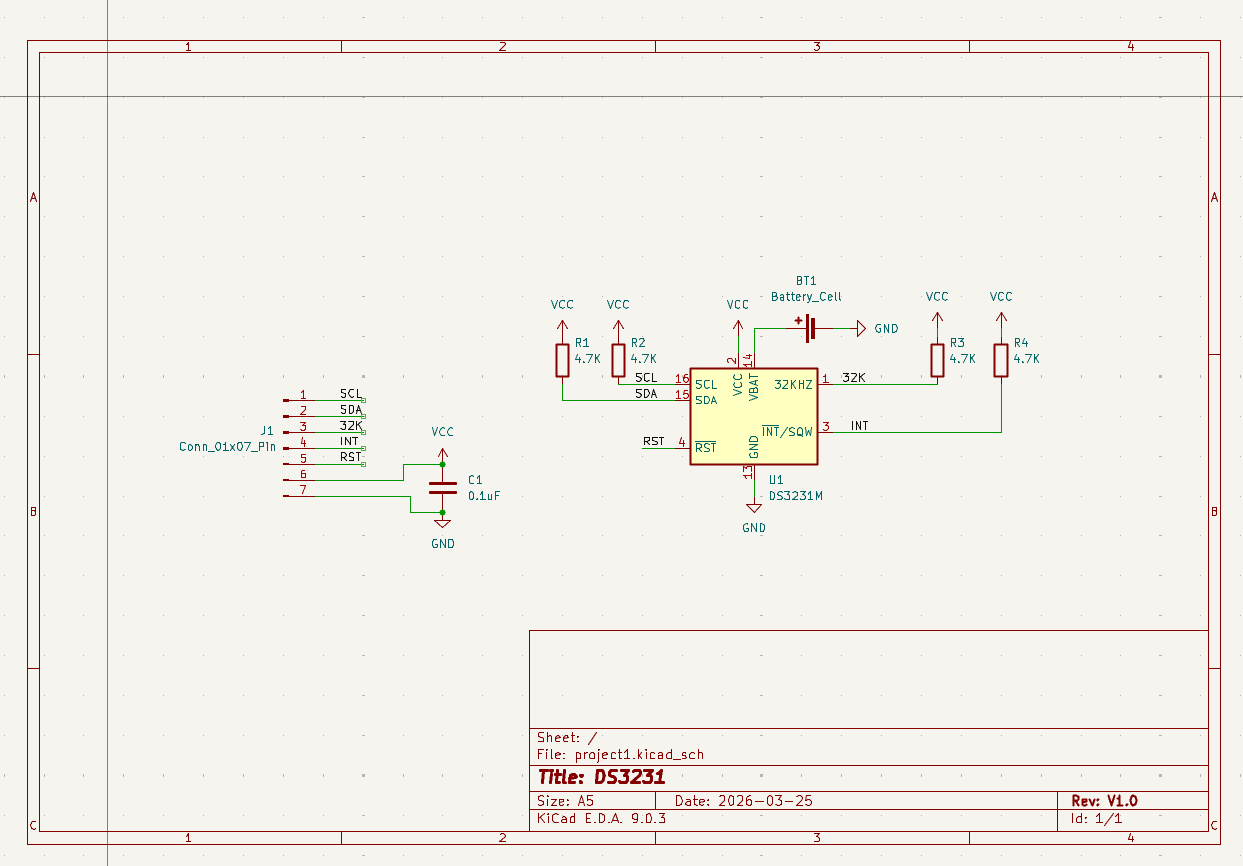
Task: Select capacitor C1 symbol
Action: coord(442,488)
